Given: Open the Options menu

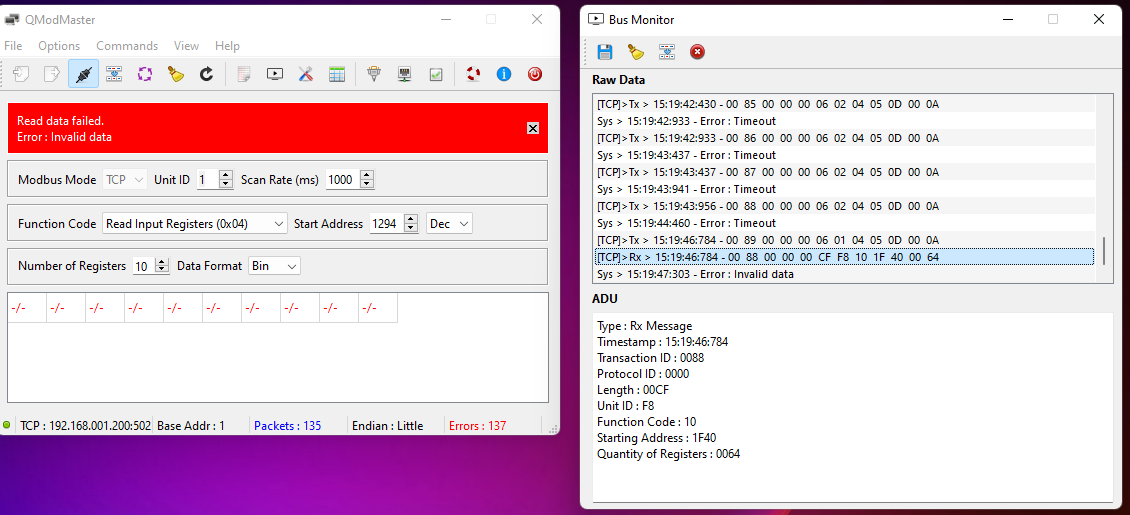Looking at the screenshot, I should point(59,45).
